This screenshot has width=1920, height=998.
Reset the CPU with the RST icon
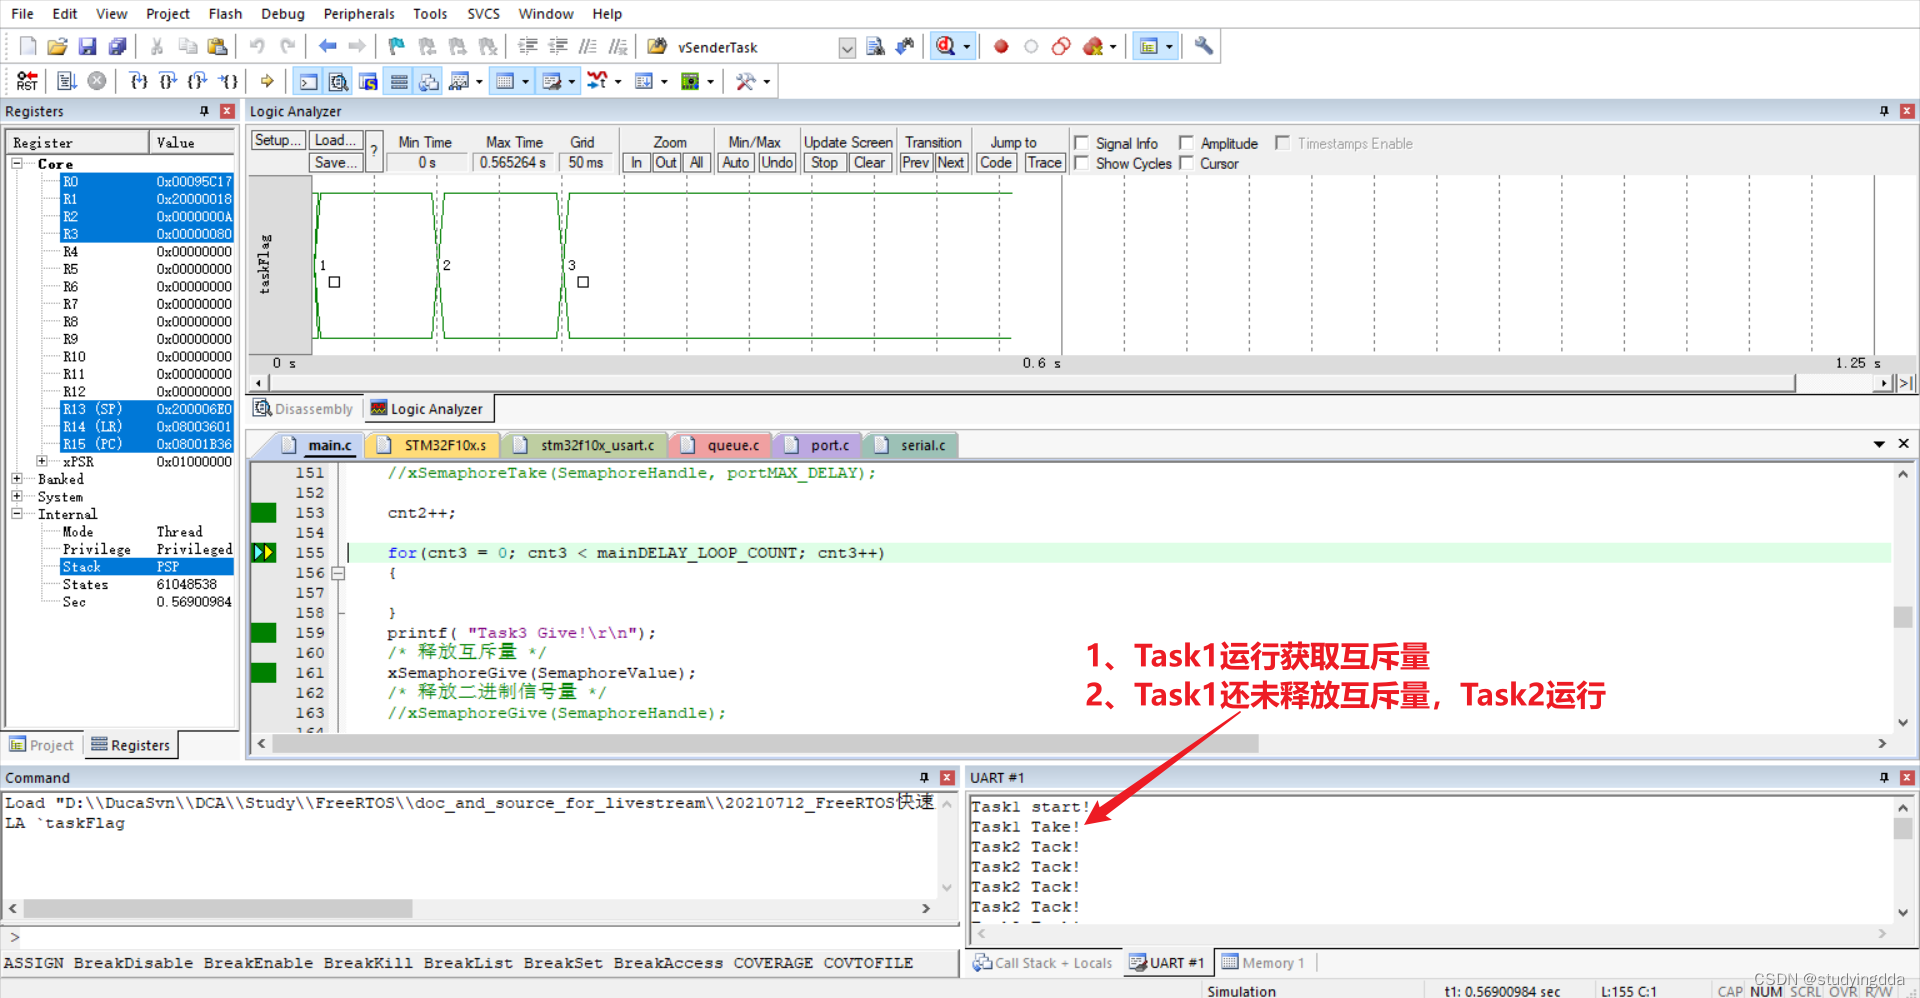pyautogui.click(x=27, y=81)
